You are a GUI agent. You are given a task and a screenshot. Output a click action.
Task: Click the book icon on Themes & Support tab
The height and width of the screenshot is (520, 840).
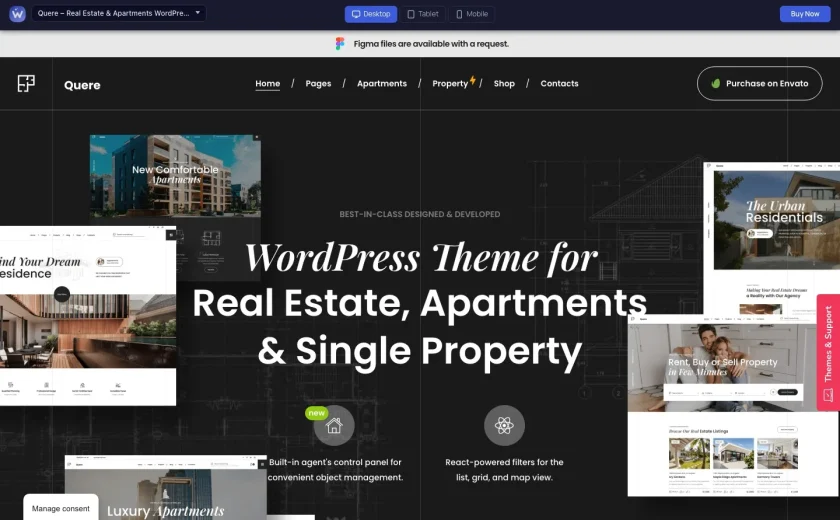pos(828,396)
